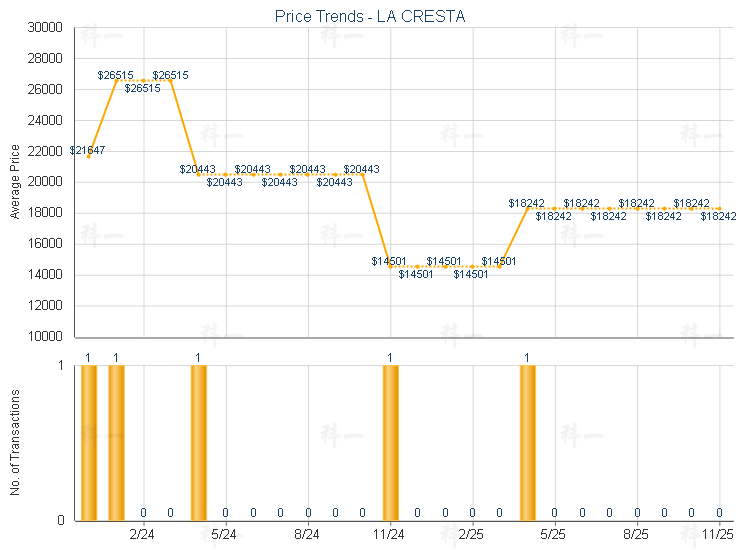Click the 8/25 x-axis date label
The width and height of the screenshot is (740, 550).
[x=637, y=535]
